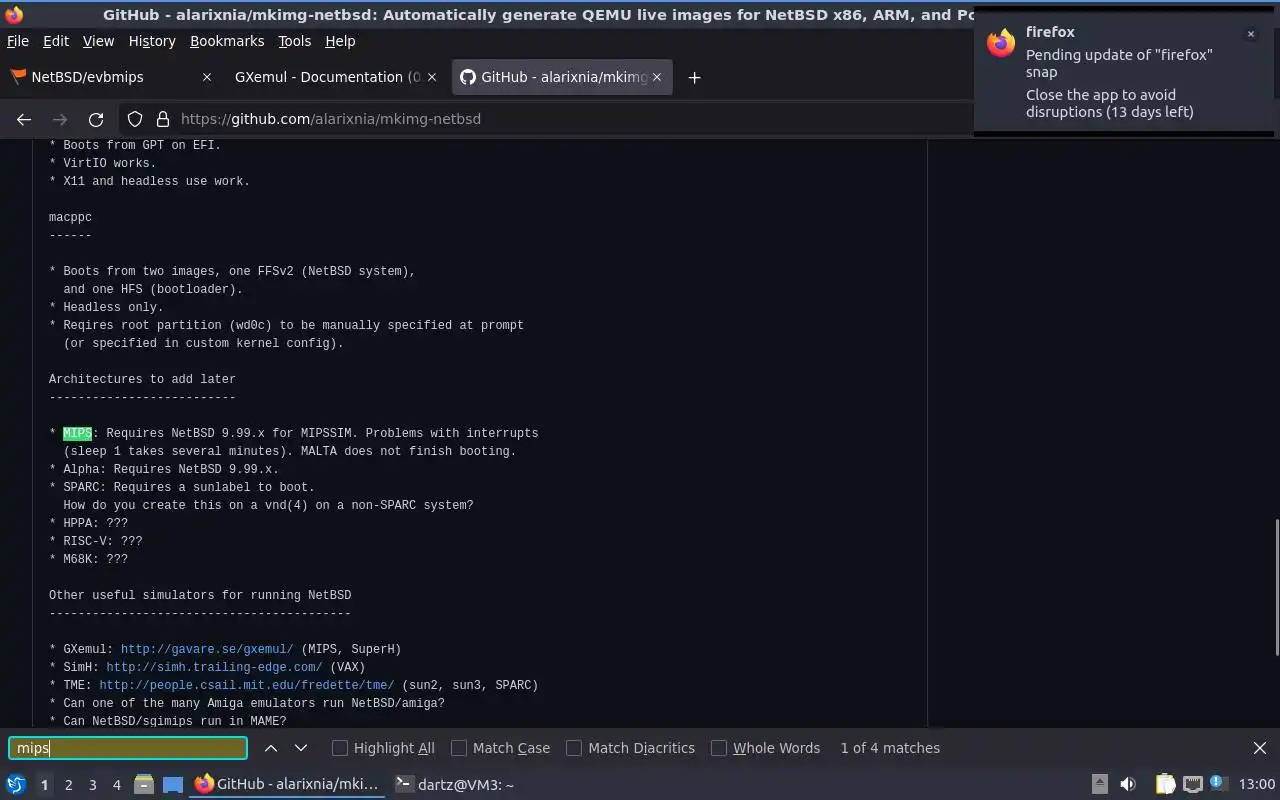Enable Whole Words checkbox
1280x800 pixels.
coord(719,748)
